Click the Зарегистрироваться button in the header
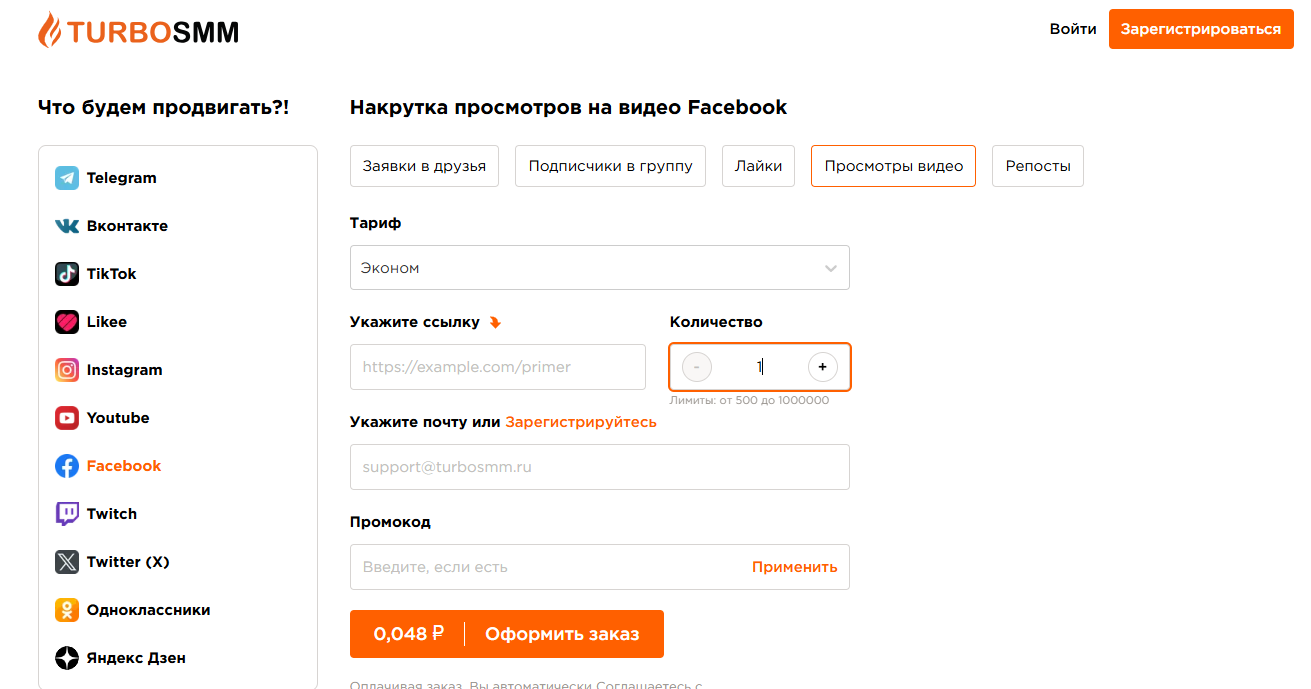Screen dimensions: 1311x689 pyautogui.click(x=1201, y=29)
